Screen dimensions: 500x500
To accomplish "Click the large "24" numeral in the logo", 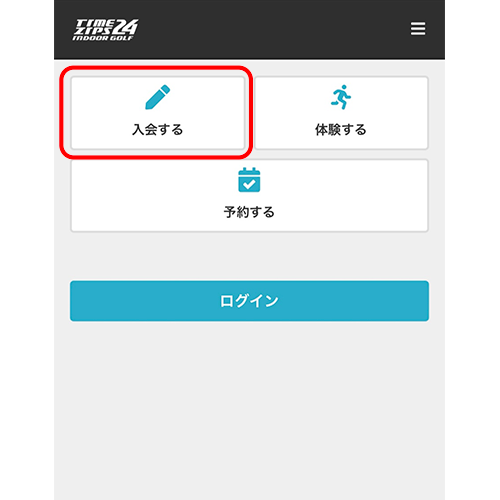I will pyautogui.click(x=125, y=27).
